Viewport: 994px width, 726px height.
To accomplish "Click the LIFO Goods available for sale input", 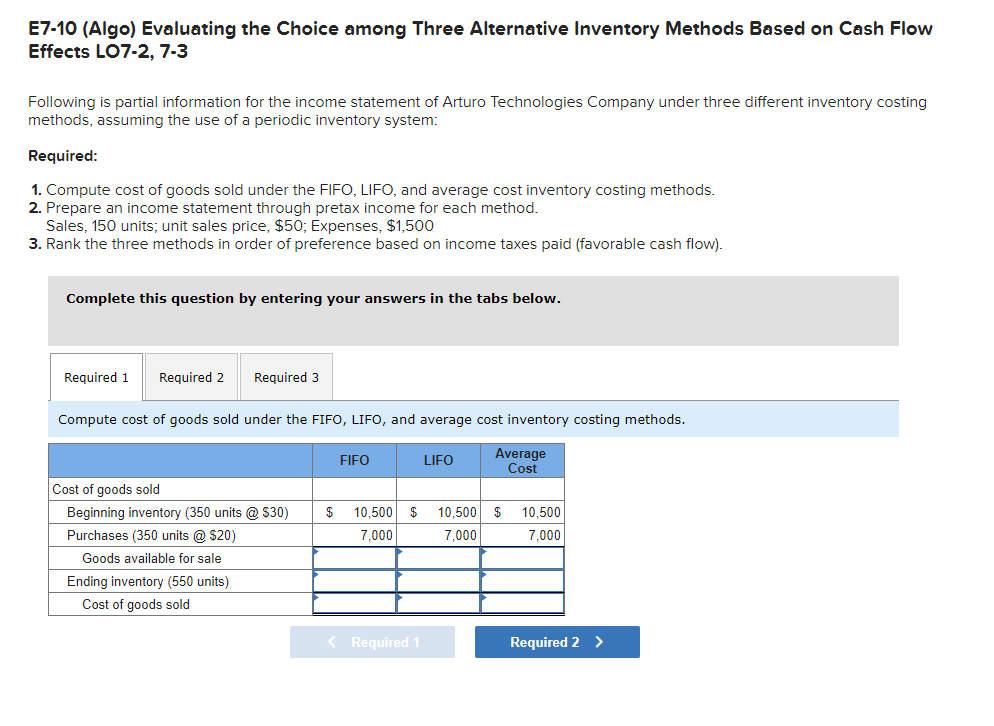I will pos(438,558).
